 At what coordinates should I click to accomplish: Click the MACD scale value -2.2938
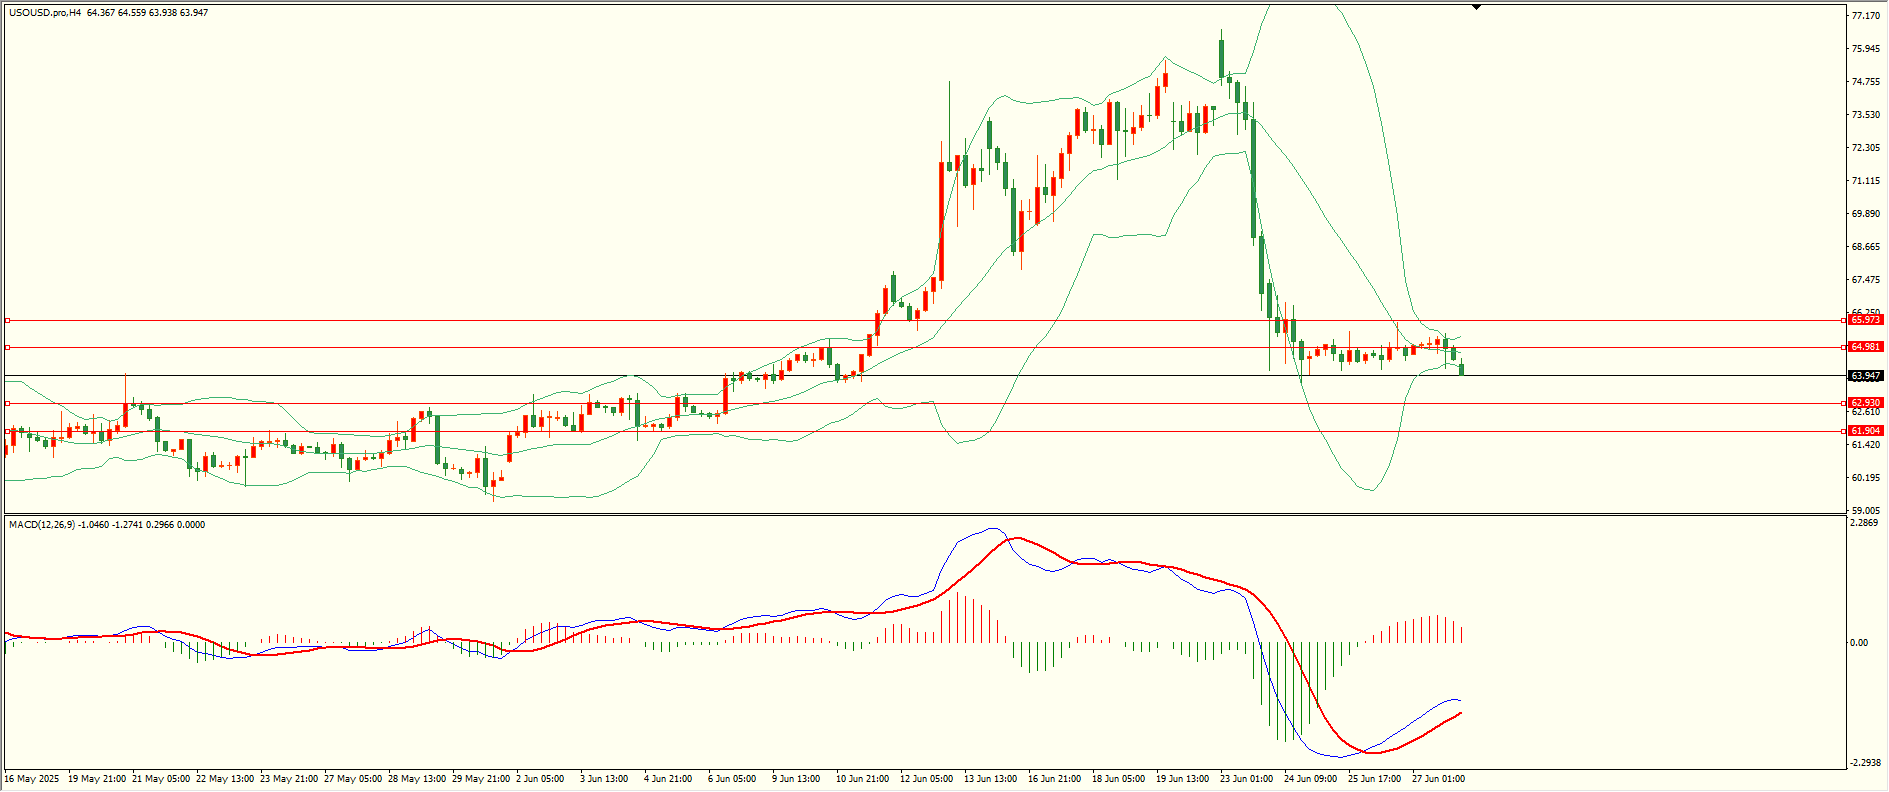click(x=1867, y=763)
